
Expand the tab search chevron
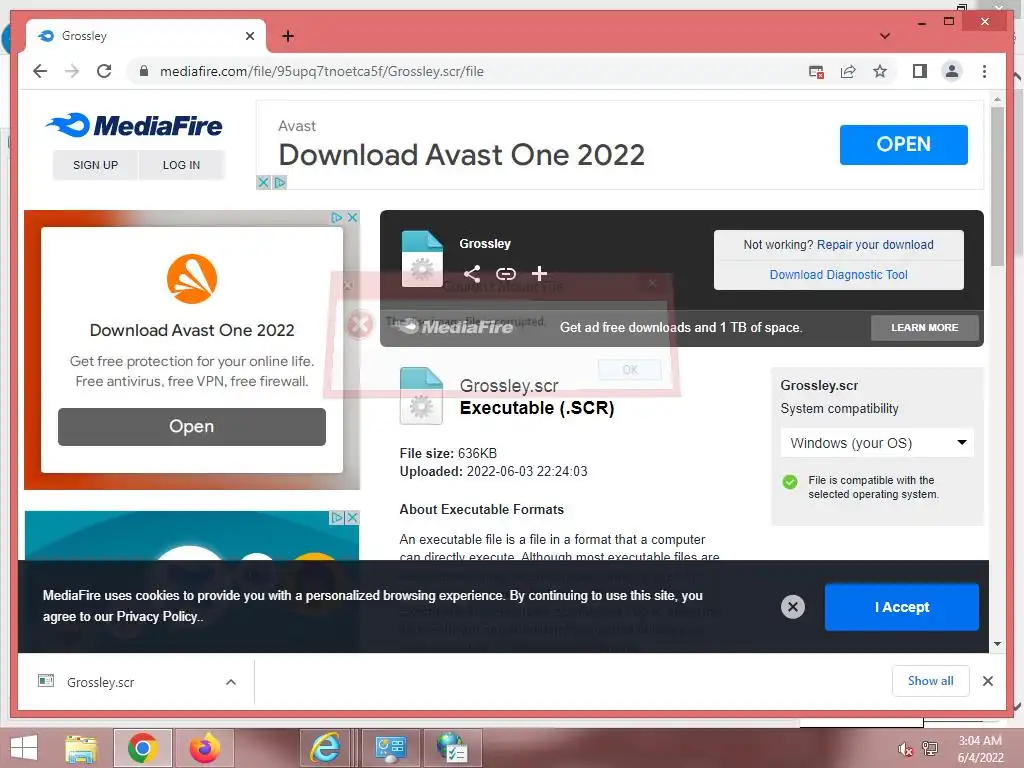(x=885, y=36)
